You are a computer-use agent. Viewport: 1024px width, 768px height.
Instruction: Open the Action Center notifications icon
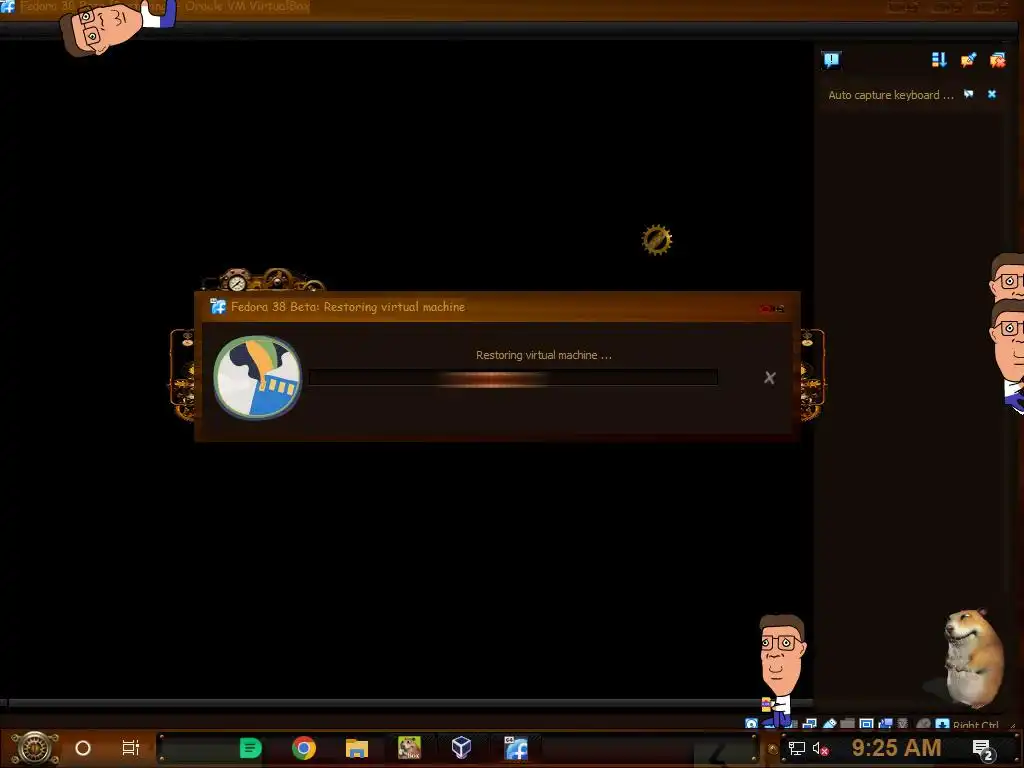pyautogui.click(x=983, y=749)
